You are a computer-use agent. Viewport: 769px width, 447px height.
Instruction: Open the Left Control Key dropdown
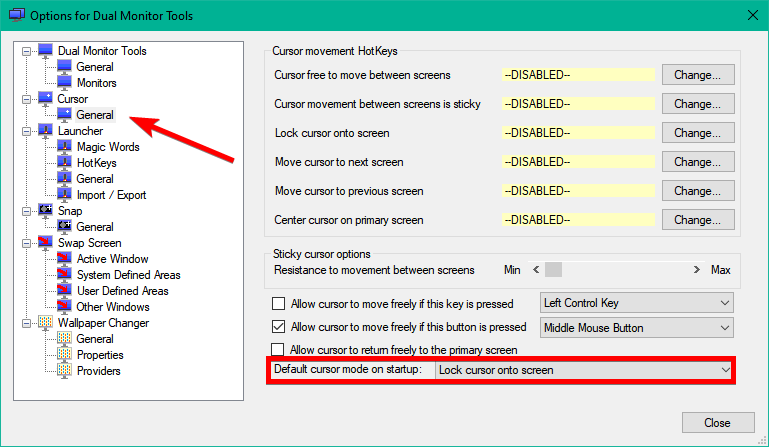(x=636, y=304)
